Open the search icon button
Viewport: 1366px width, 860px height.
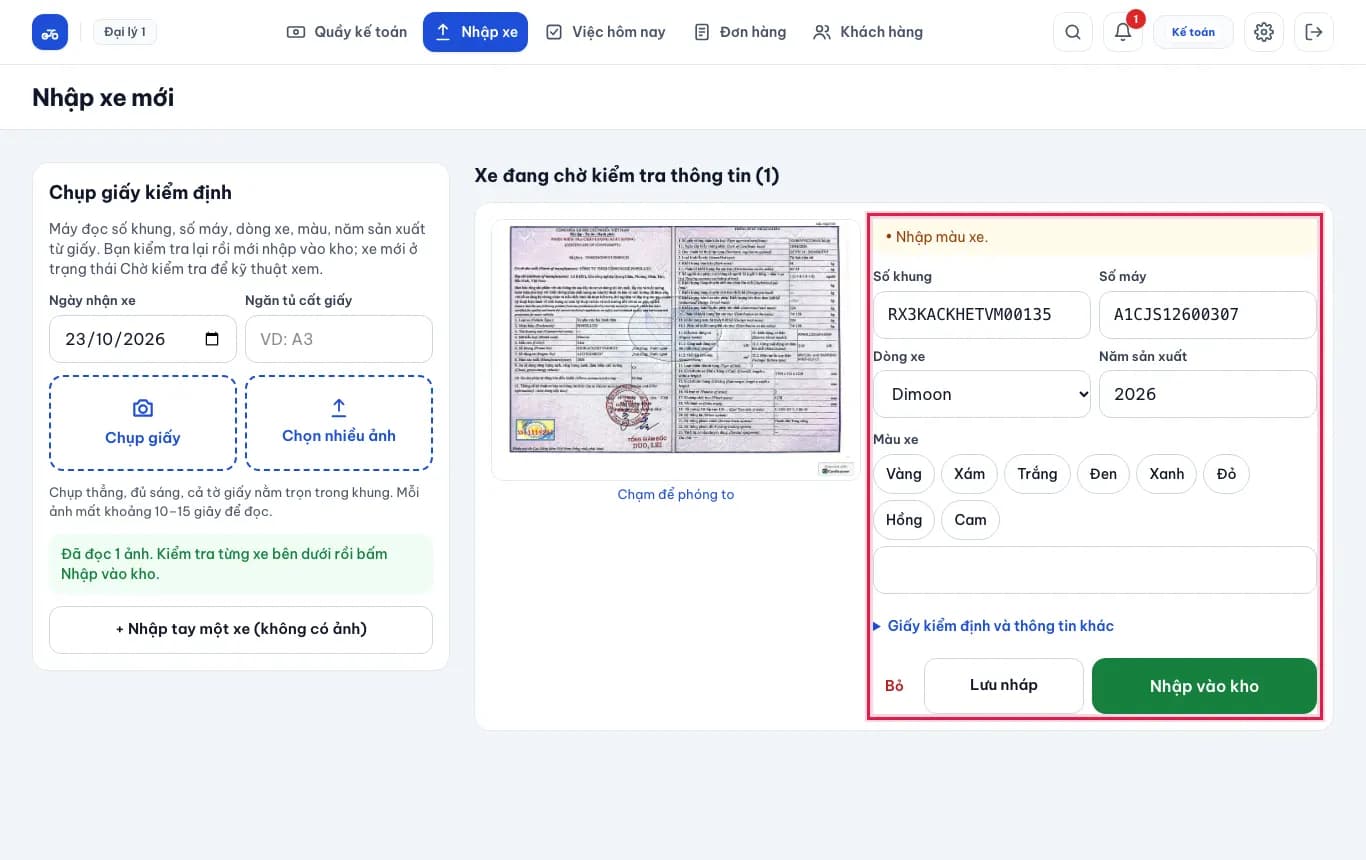(1073, 32)
